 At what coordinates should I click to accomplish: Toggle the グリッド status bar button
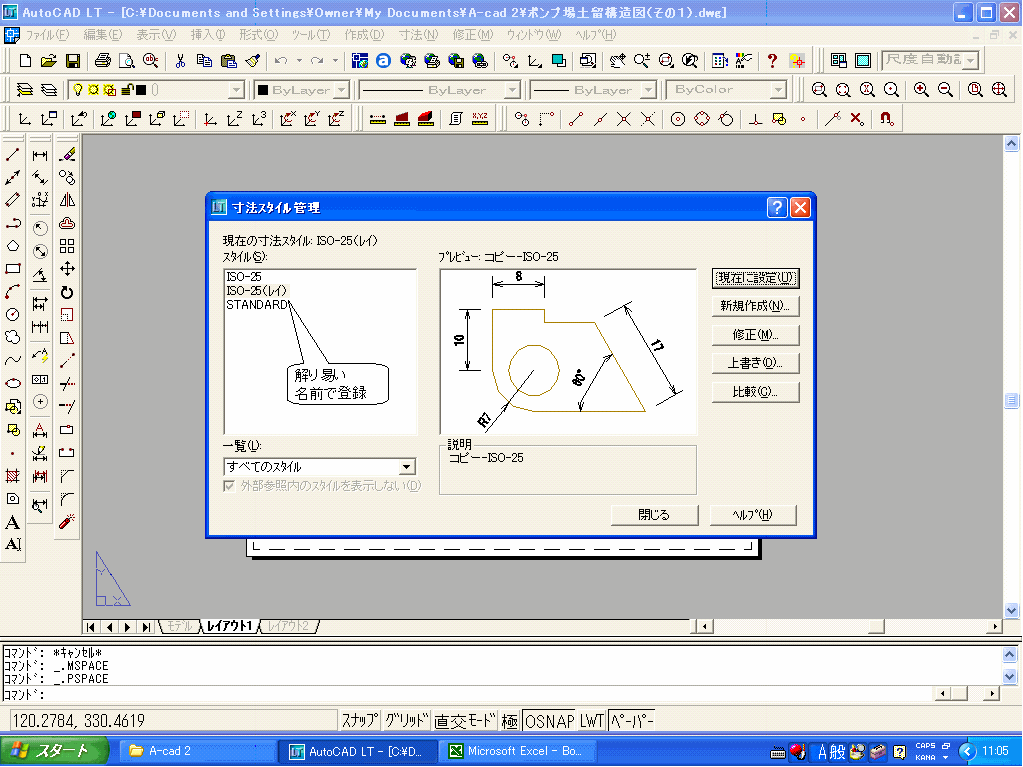406,721
